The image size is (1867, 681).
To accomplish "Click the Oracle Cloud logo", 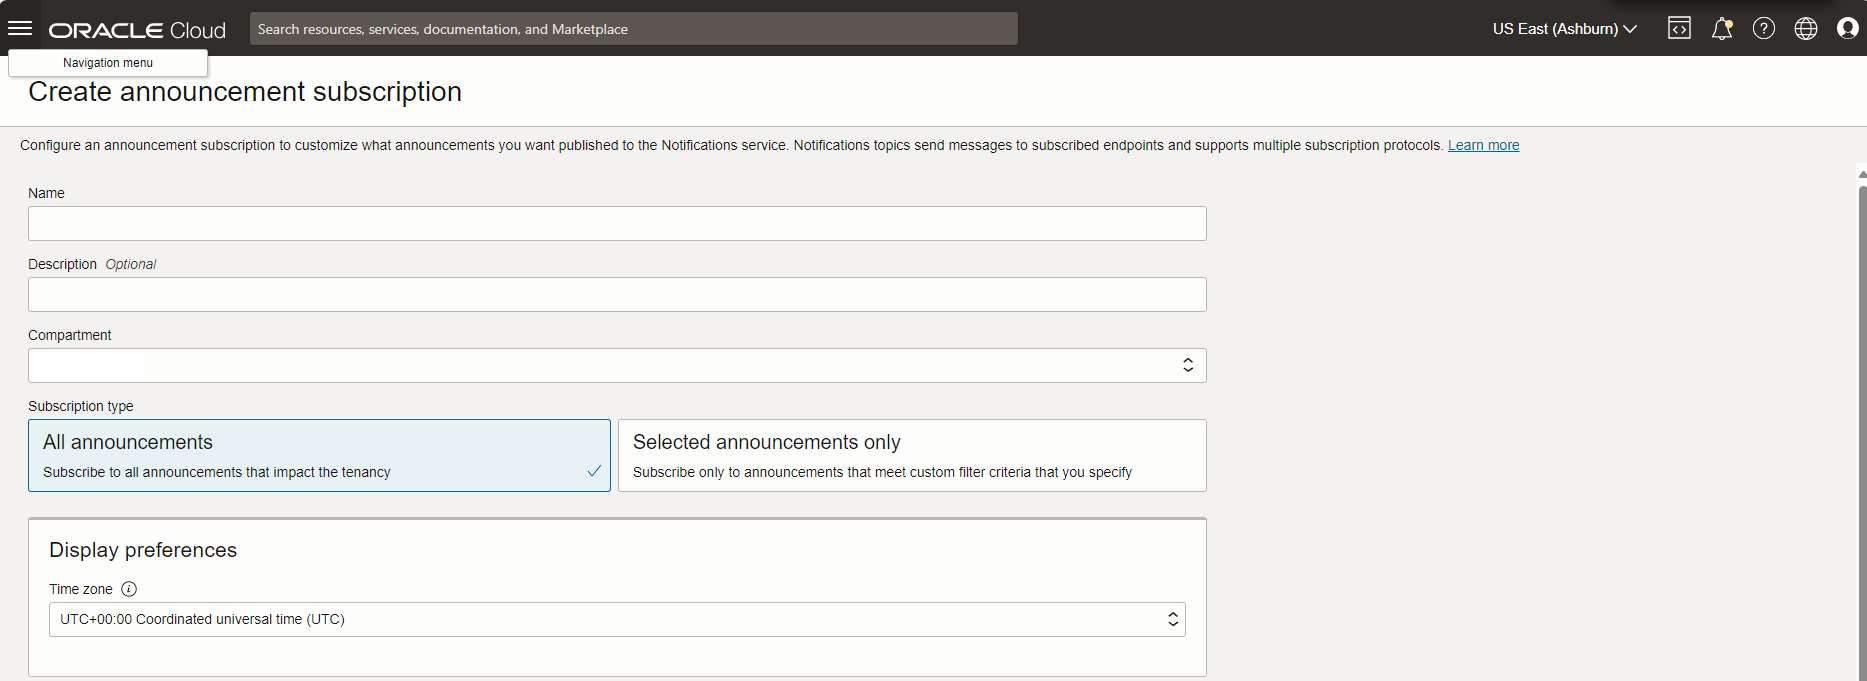I will pyautogui.click(x=137, y=30).
